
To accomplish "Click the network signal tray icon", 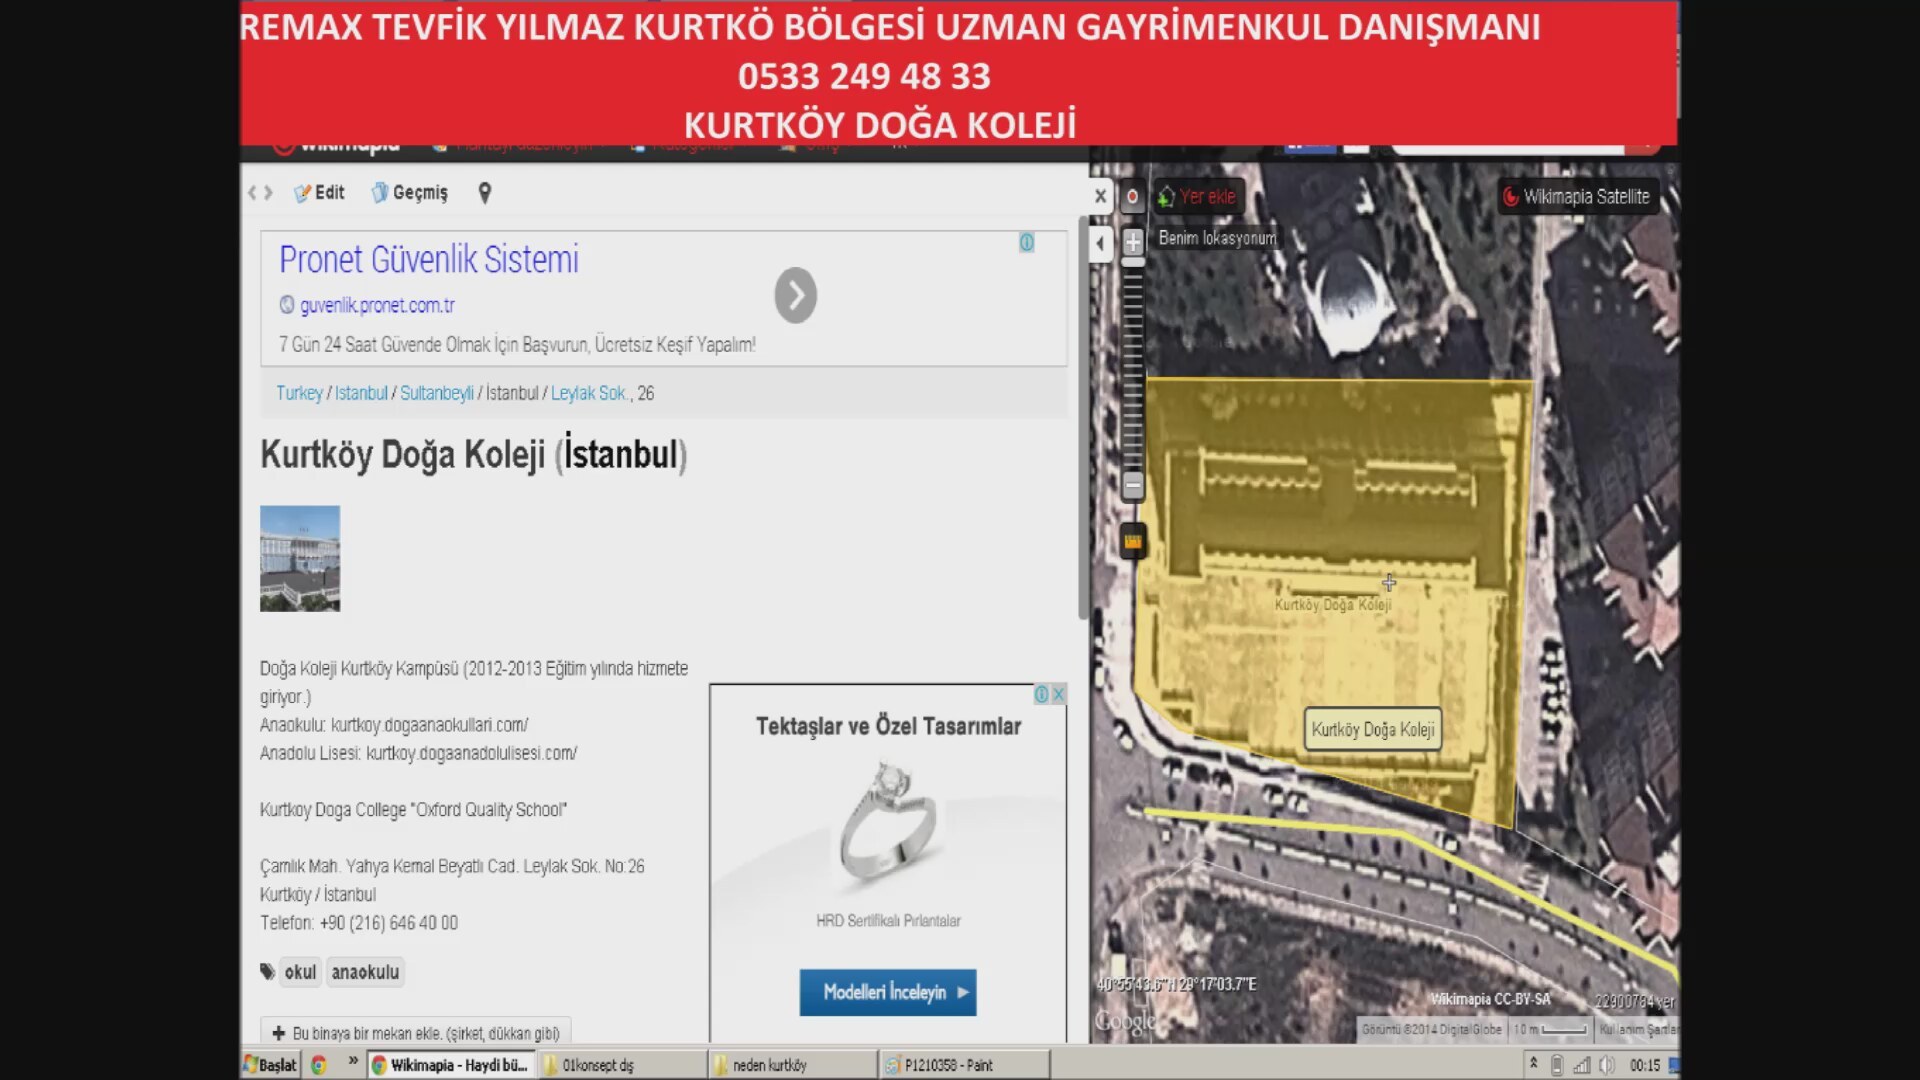I will [1582, 1065].
